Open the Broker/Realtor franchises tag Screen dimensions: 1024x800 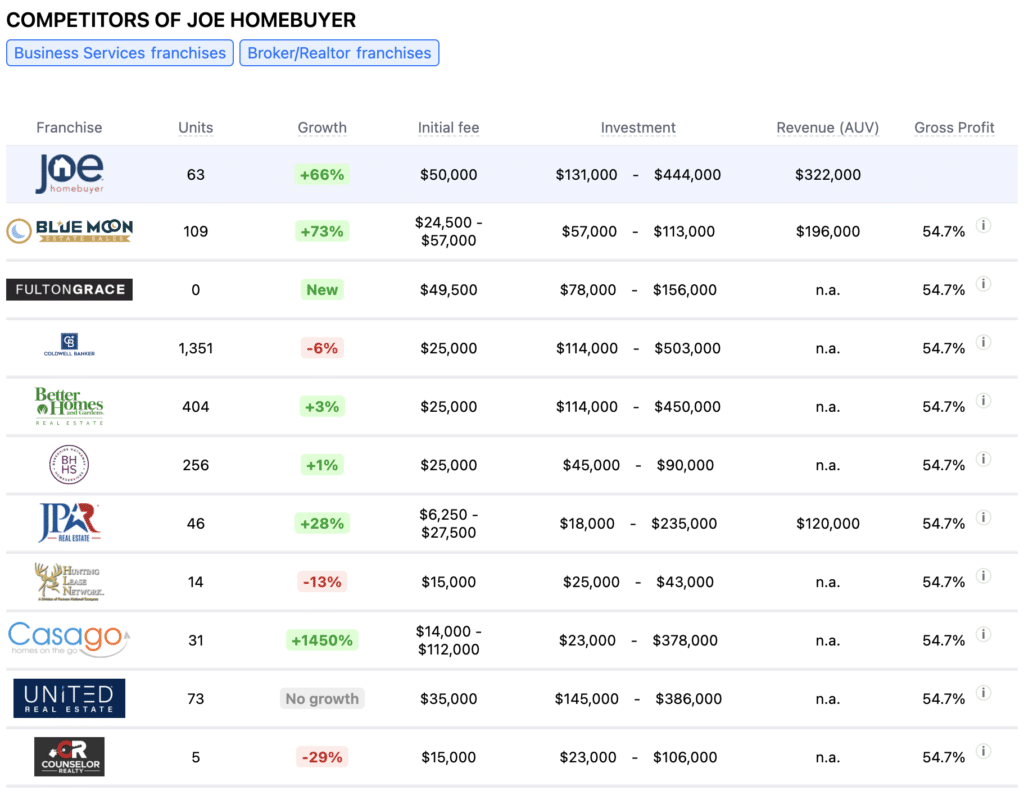coord(339,53)
